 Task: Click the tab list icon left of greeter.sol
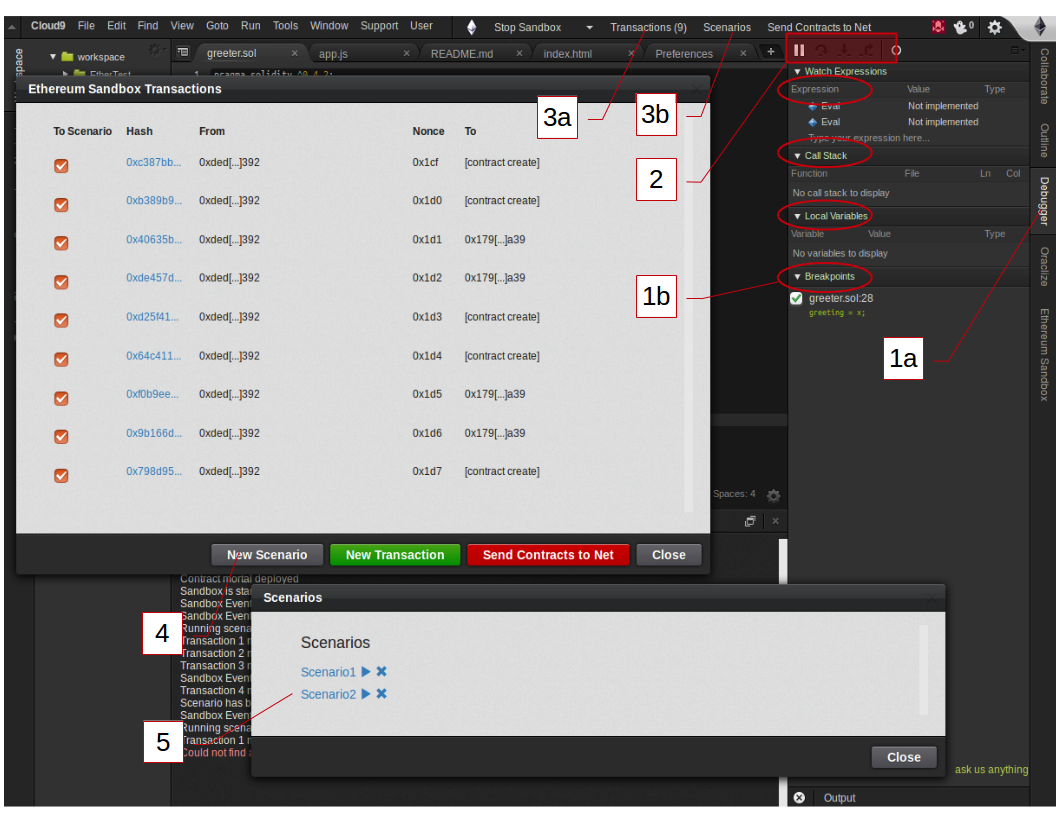click(x=183, y=52)
